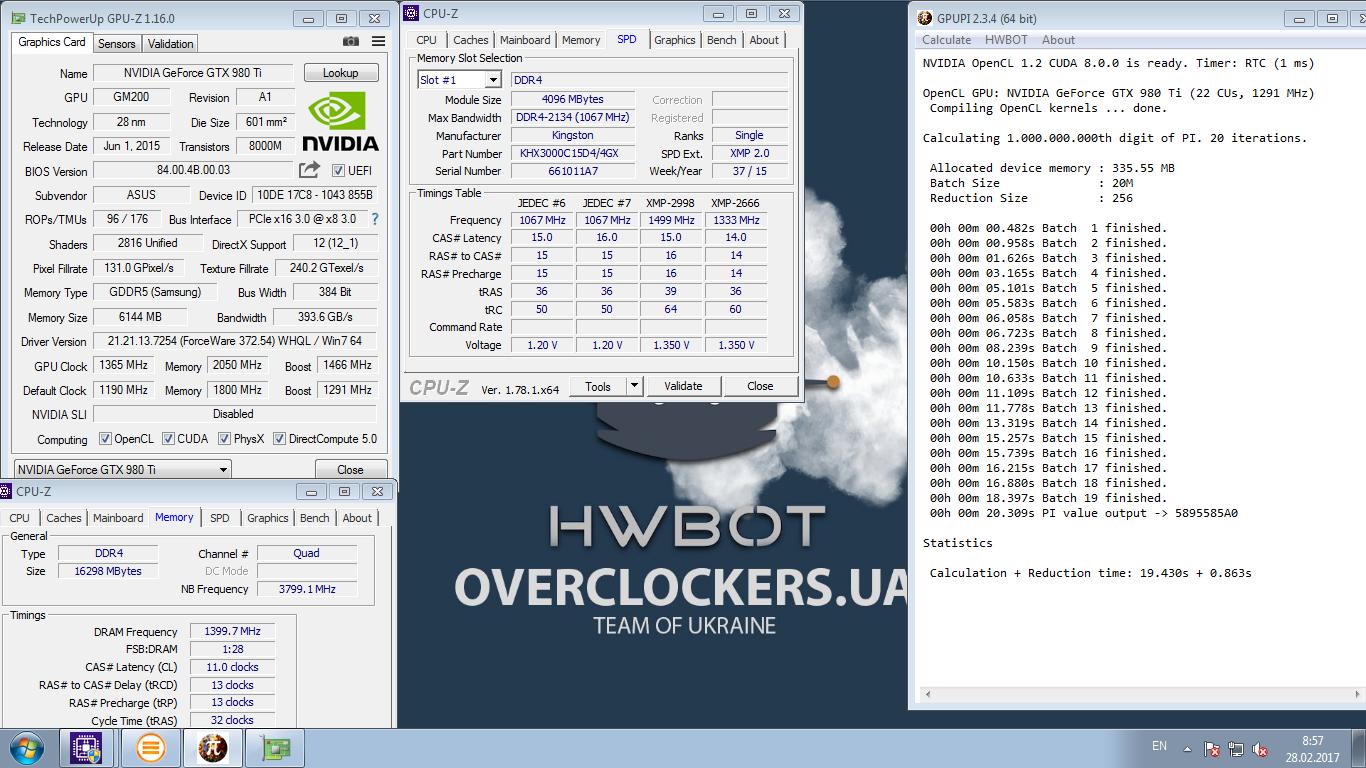Open the Bench tab in CPU-Z SPD window

[x=722, y=40]
